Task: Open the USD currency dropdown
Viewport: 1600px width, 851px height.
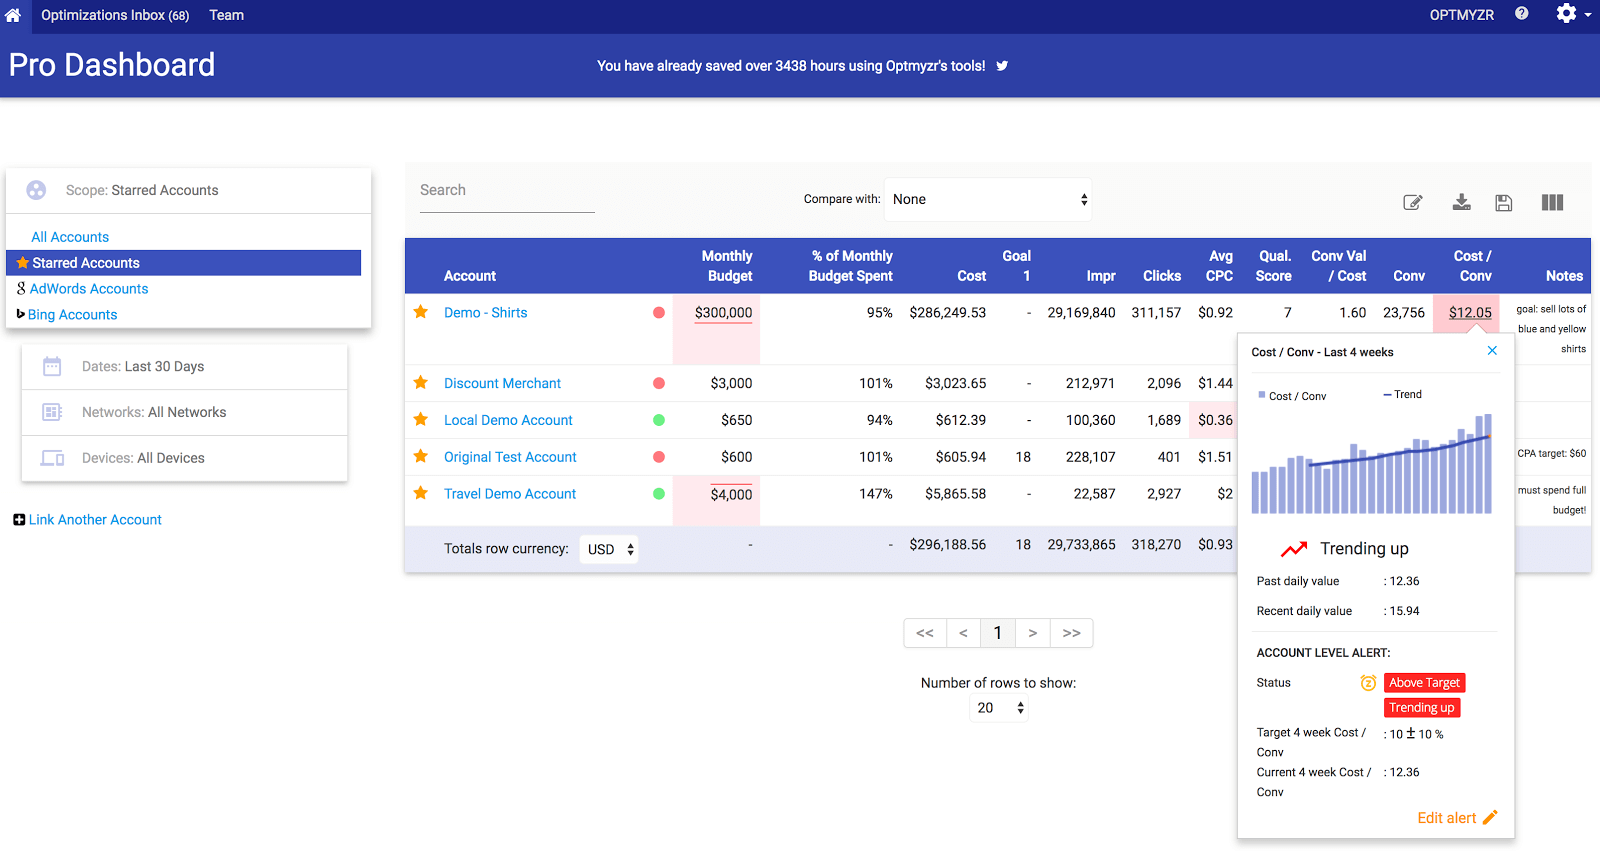Action: coord(609,549)
